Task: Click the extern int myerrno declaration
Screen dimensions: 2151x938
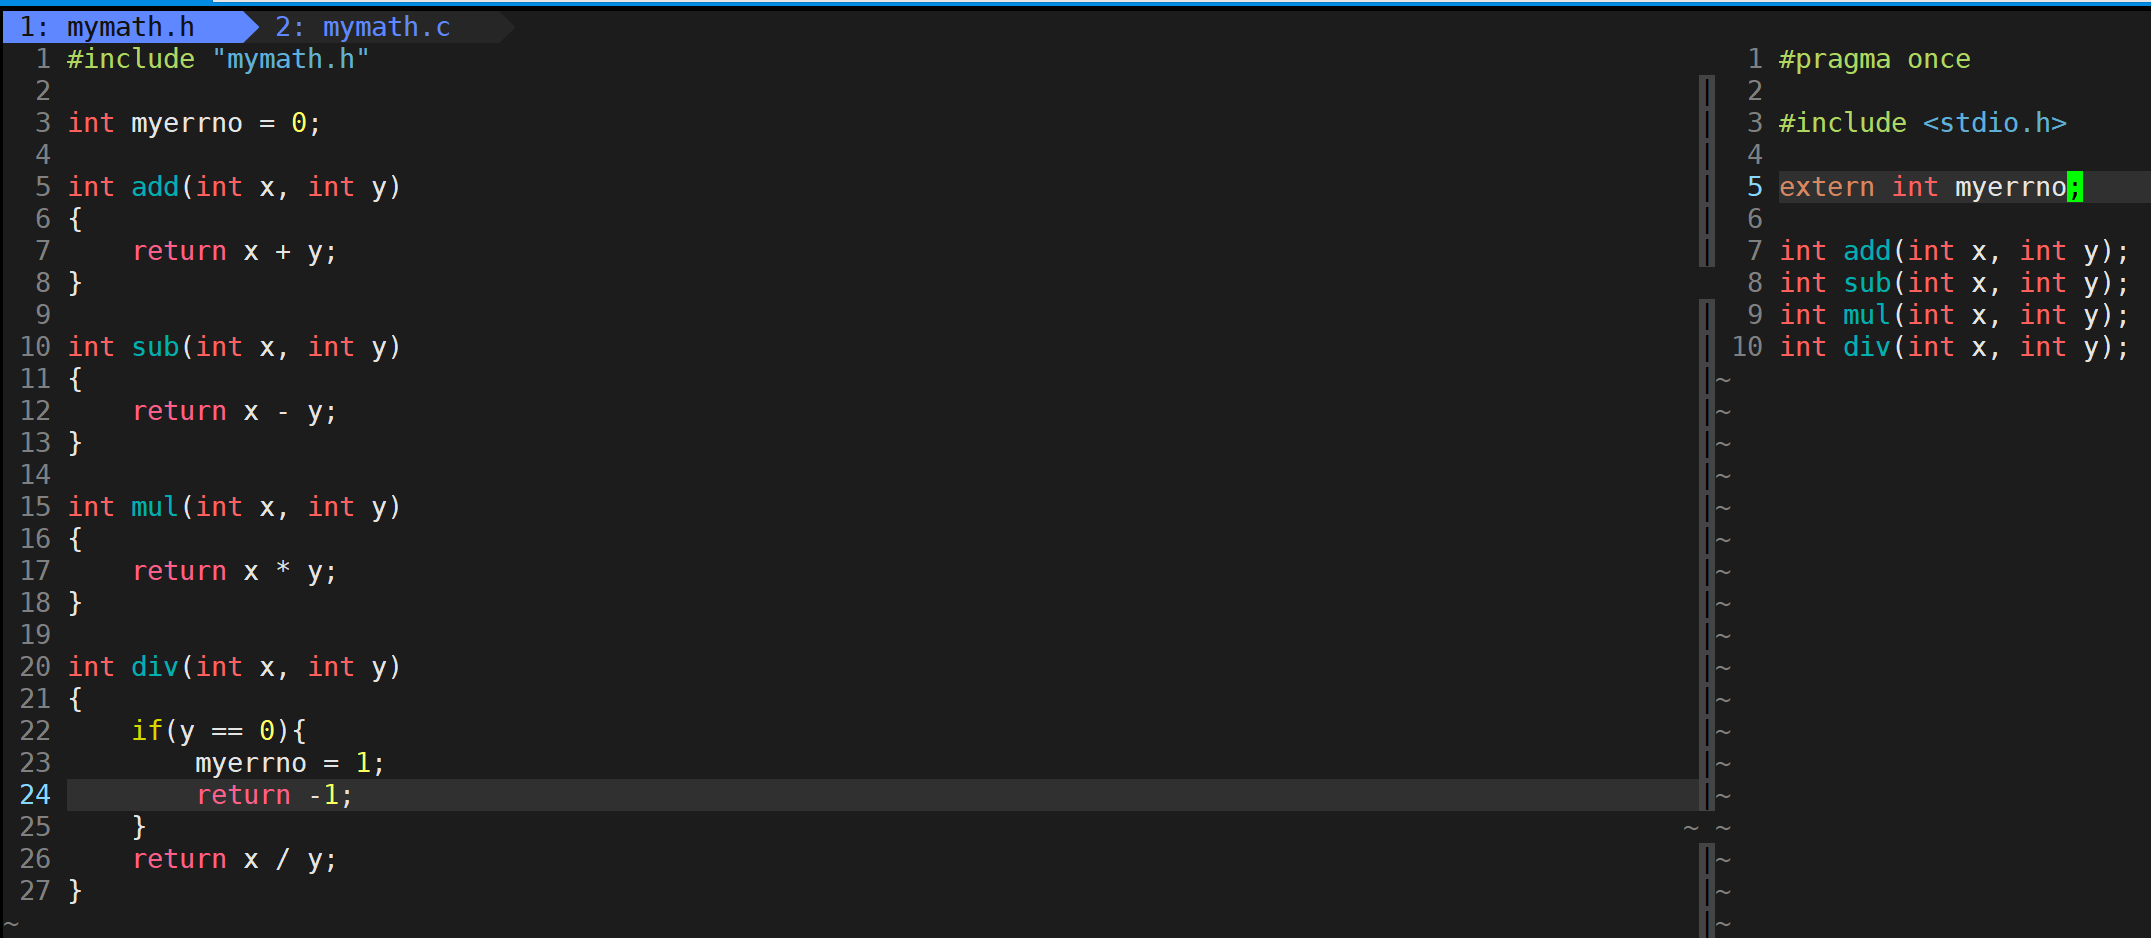Action: click(x=1931, y=187)
